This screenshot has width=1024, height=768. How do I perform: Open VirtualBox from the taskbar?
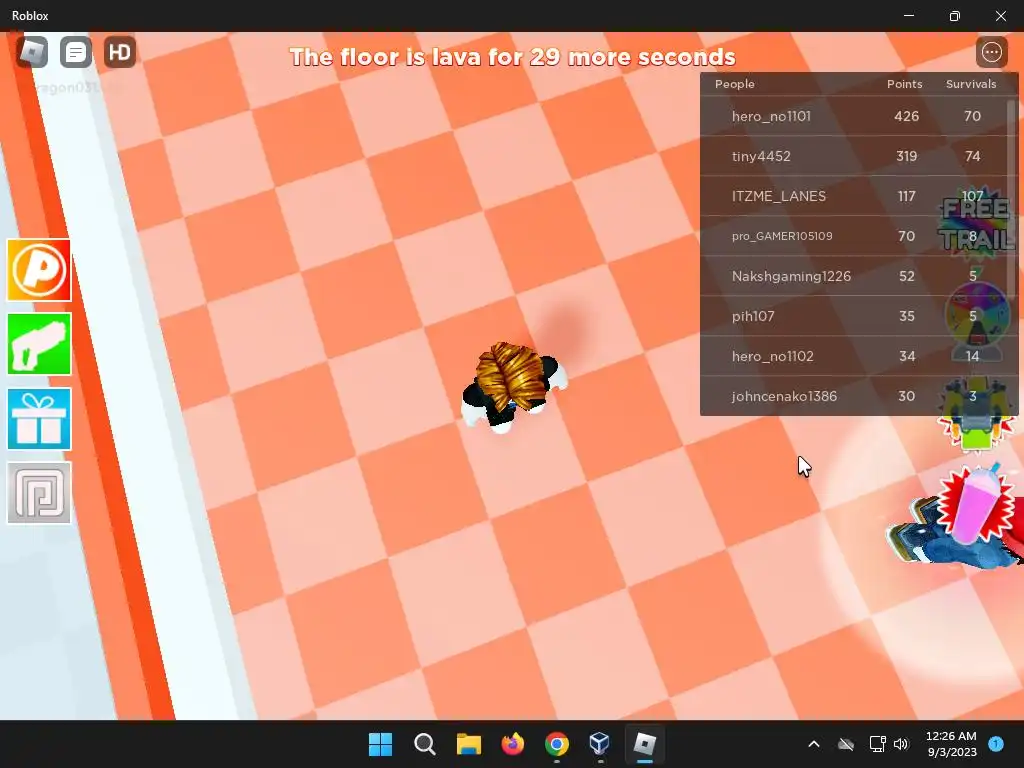tap(600, 744)
